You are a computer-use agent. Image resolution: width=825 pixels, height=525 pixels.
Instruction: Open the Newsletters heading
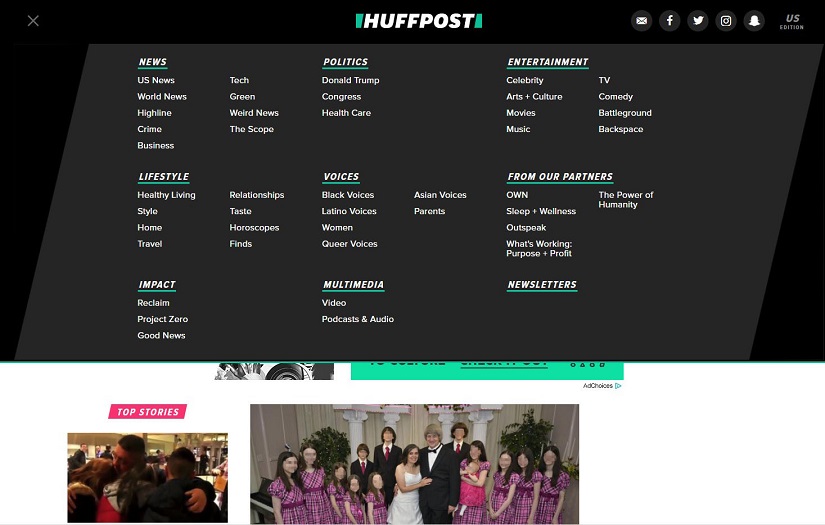[542, 285]
